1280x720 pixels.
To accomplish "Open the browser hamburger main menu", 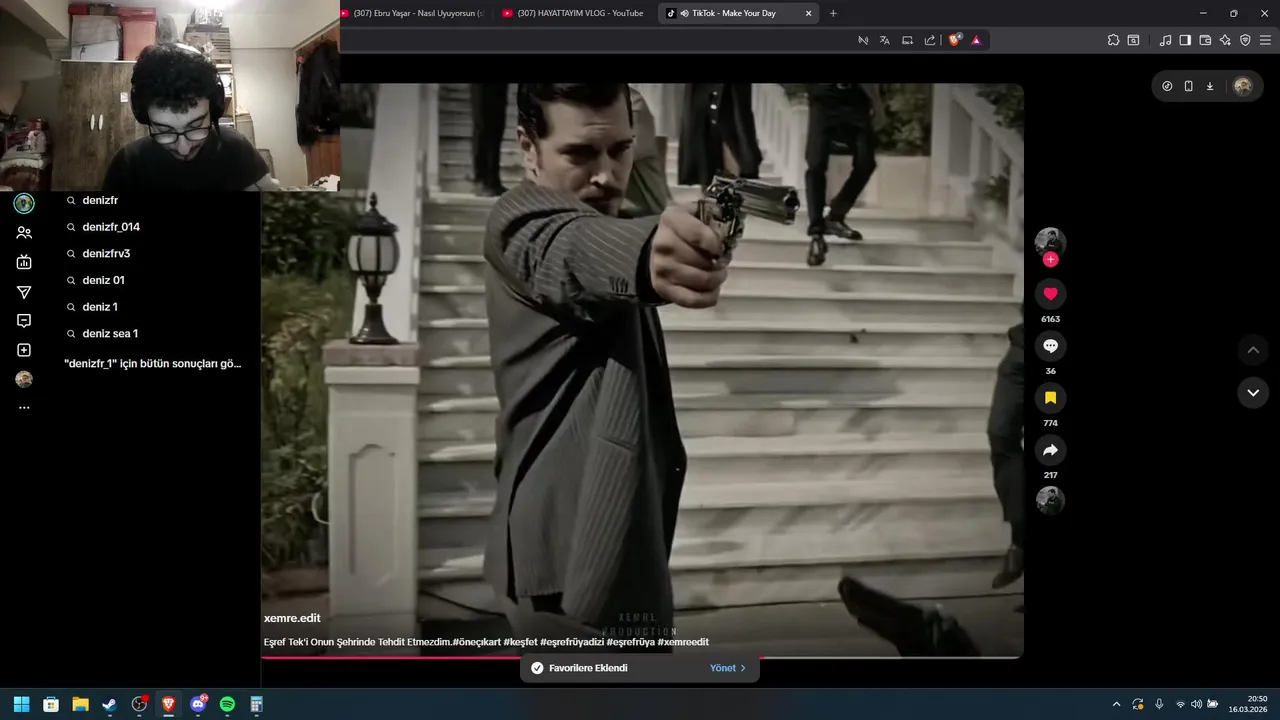I will (1265, 40).
